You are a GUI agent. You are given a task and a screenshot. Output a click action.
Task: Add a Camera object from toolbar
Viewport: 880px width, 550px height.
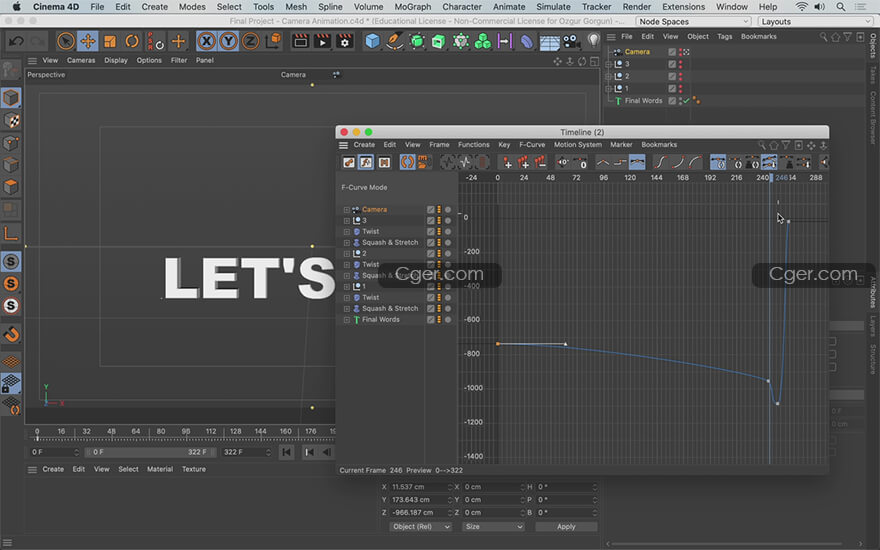(571, 42)
